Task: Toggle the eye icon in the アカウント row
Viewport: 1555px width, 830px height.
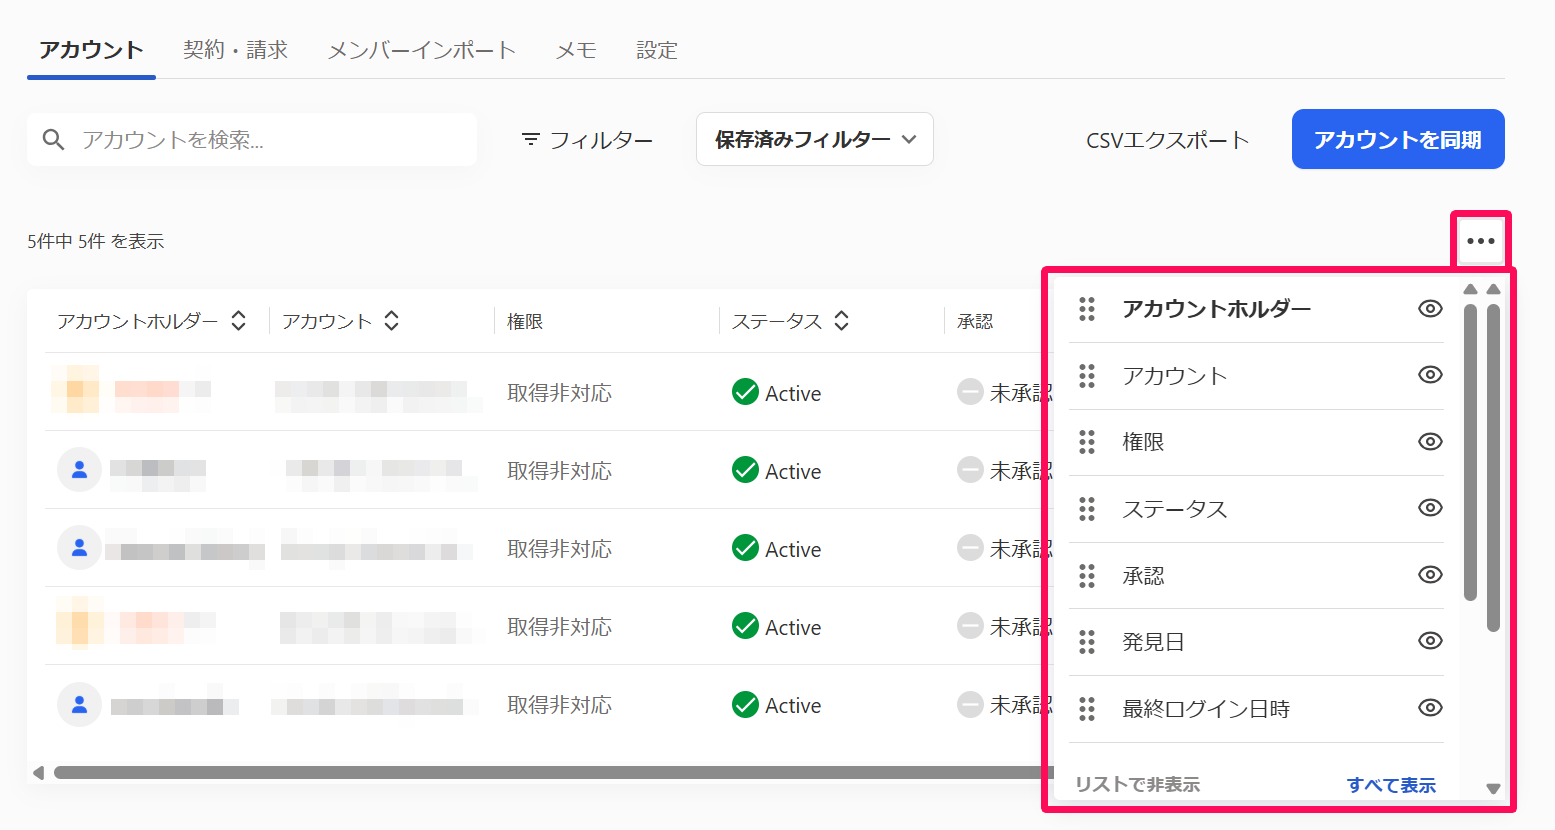Action: pyautogui.click(x=1430, y=375)
